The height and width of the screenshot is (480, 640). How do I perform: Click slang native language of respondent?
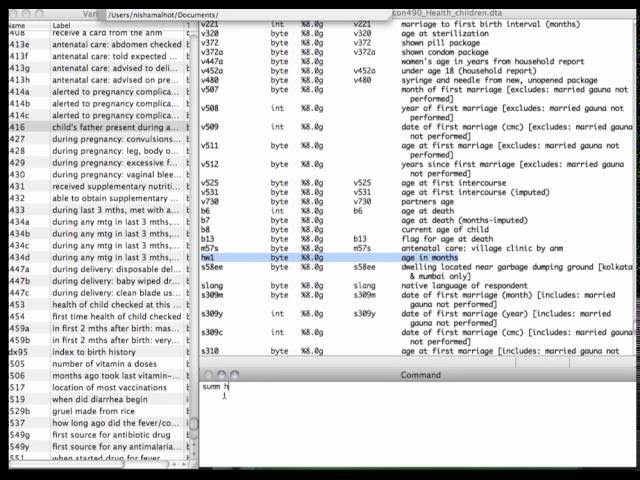(x=364, y=286)
